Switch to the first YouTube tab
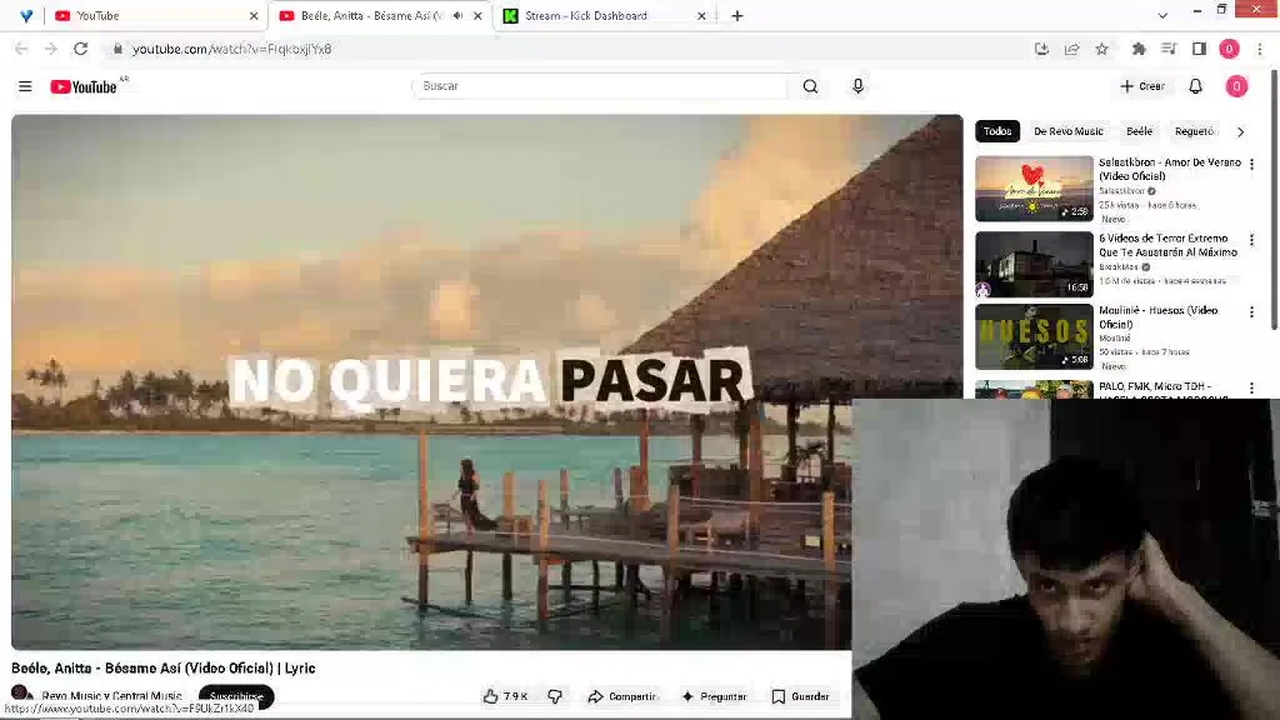 pyautogui.click(x=155, y=16)
